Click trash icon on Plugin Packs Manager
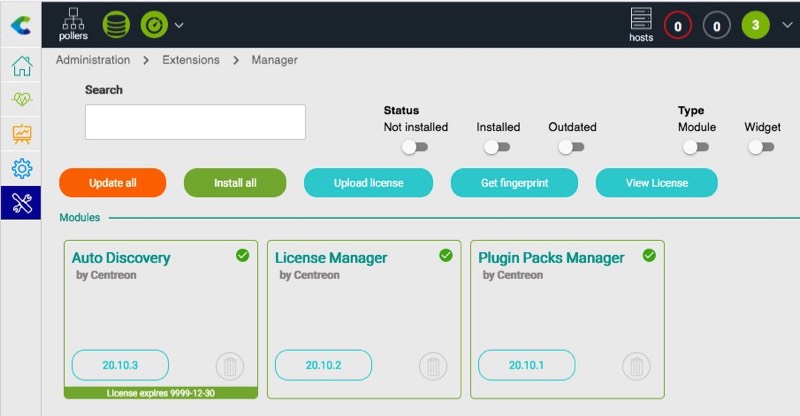800x416 pixels. pyautogui.click(x=636, y=366)
